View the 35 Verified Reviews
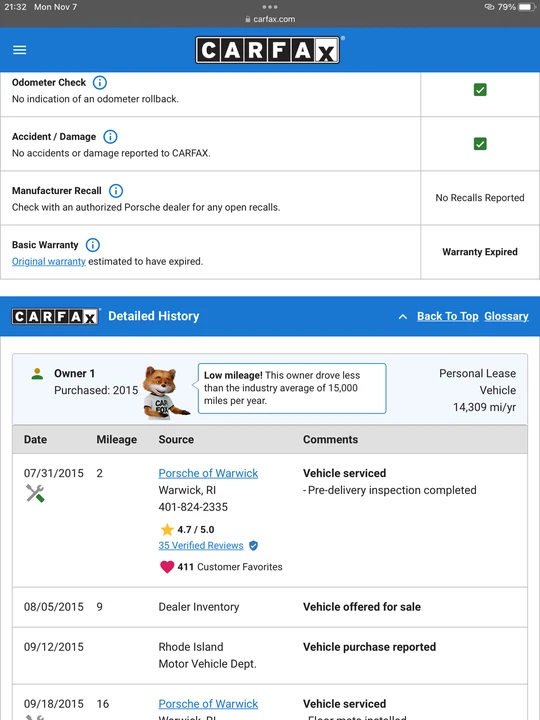540x720 pixels. tap(201, 546)
